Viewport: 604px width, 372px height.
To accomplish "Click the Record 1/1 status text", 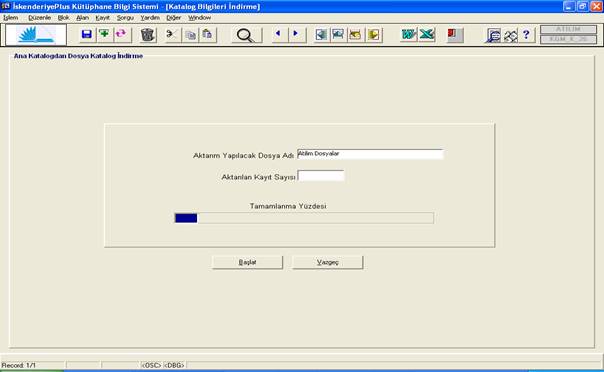I will pos(18,365).
